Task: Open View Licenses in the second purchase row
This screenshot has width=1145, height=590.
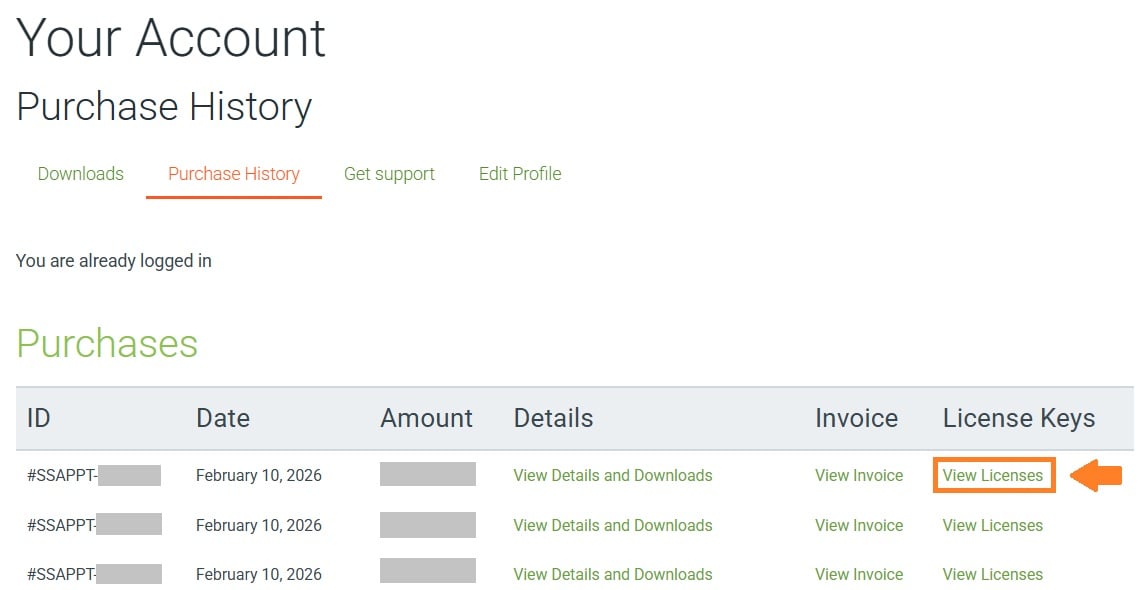Action: pyautogui.click(x=993, y=526)
